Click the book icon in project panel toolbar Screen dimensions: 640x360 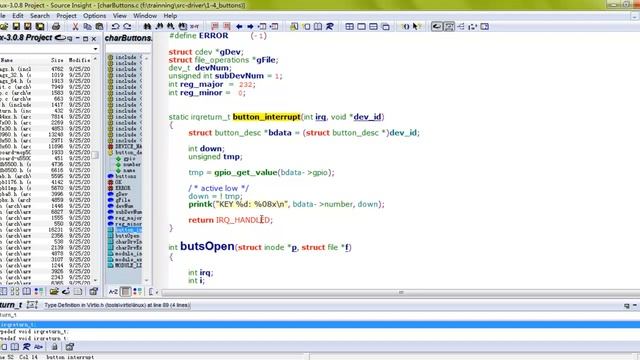(27, 291)
